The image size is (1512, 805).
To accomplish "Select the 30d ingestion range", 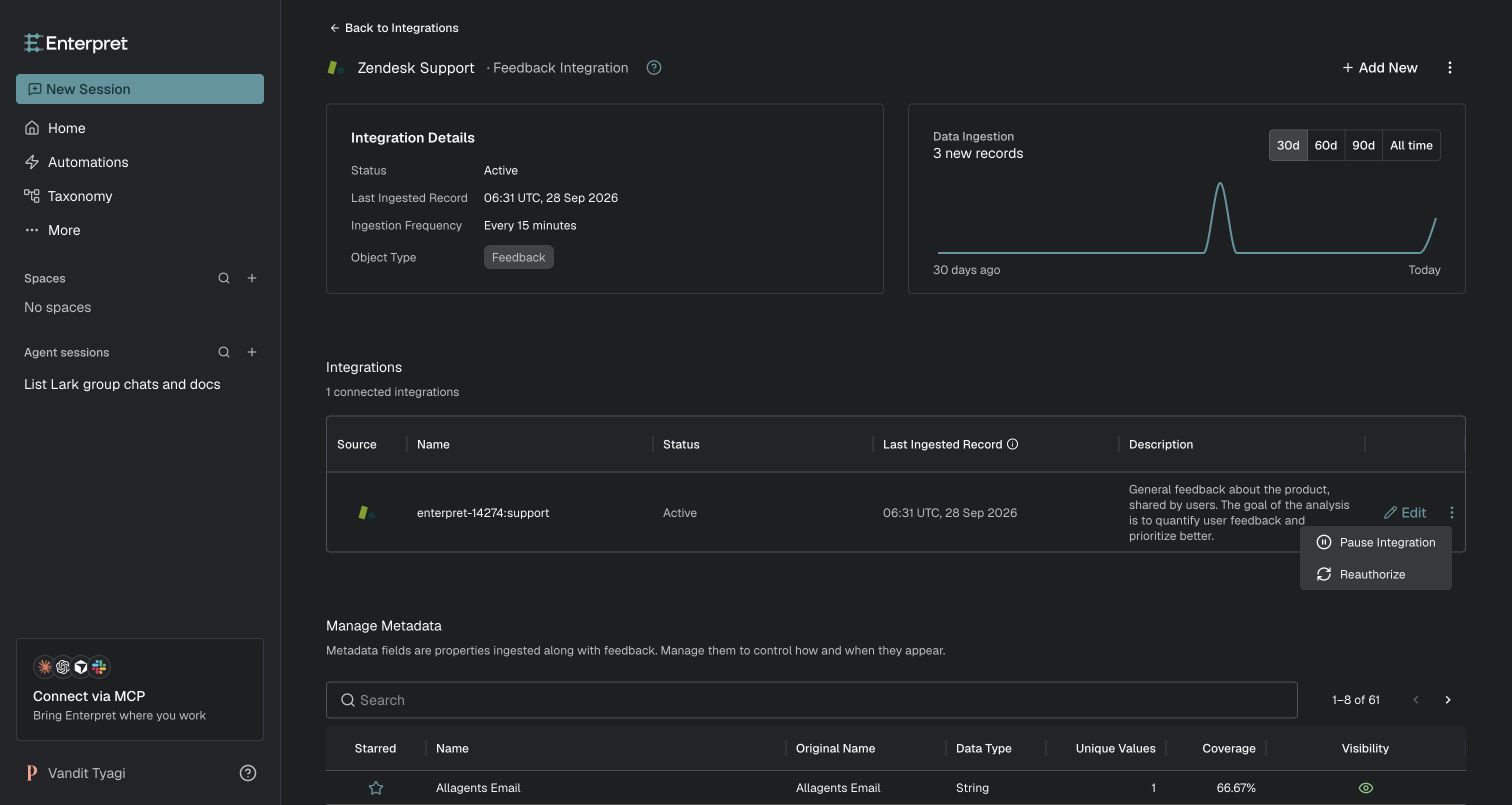I will pyautogui.click(x=1288, y=145).
